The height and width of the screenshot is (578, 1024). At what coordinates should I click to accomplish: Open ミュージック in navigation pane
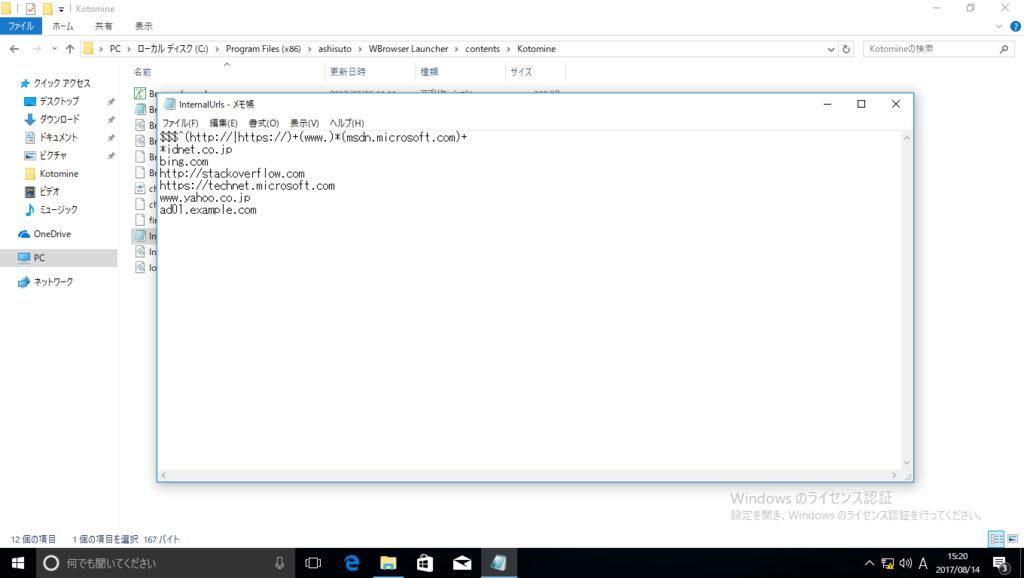58,210
